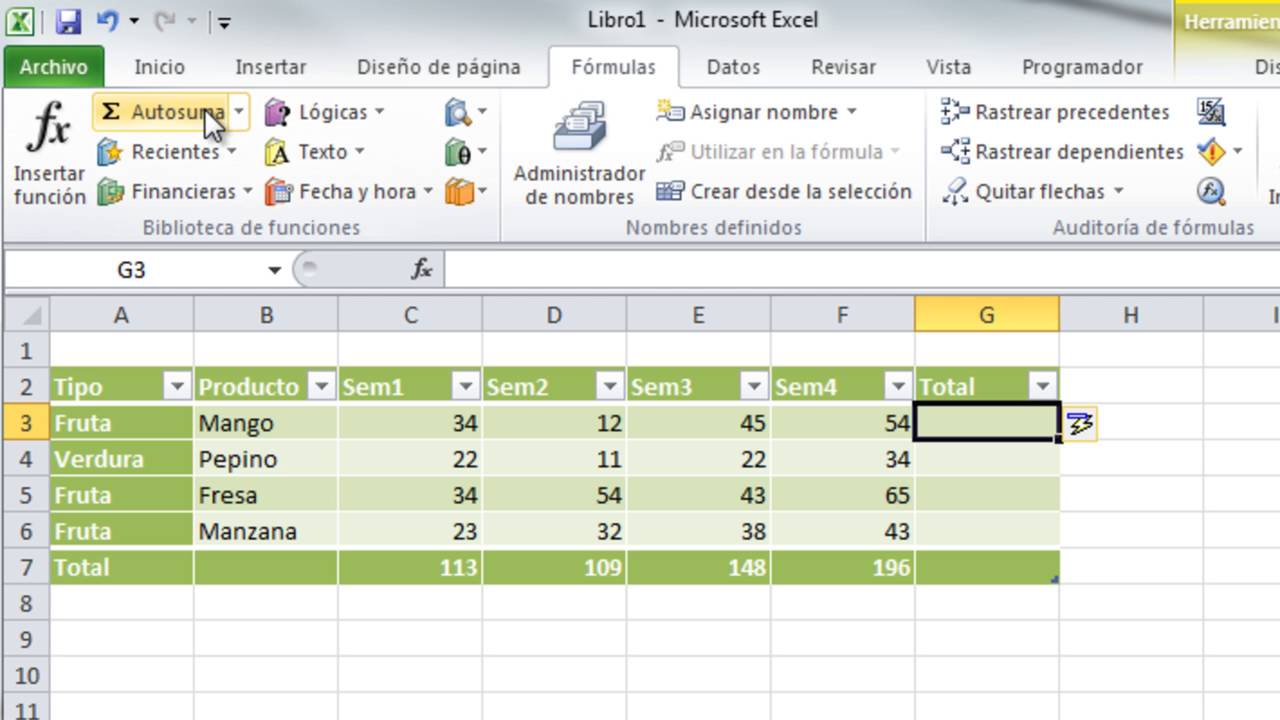Image resolution: width=1280 pixels, height=720 pixels.
Task: Click the Insertar función fx icon
Action: pos(48,127)
